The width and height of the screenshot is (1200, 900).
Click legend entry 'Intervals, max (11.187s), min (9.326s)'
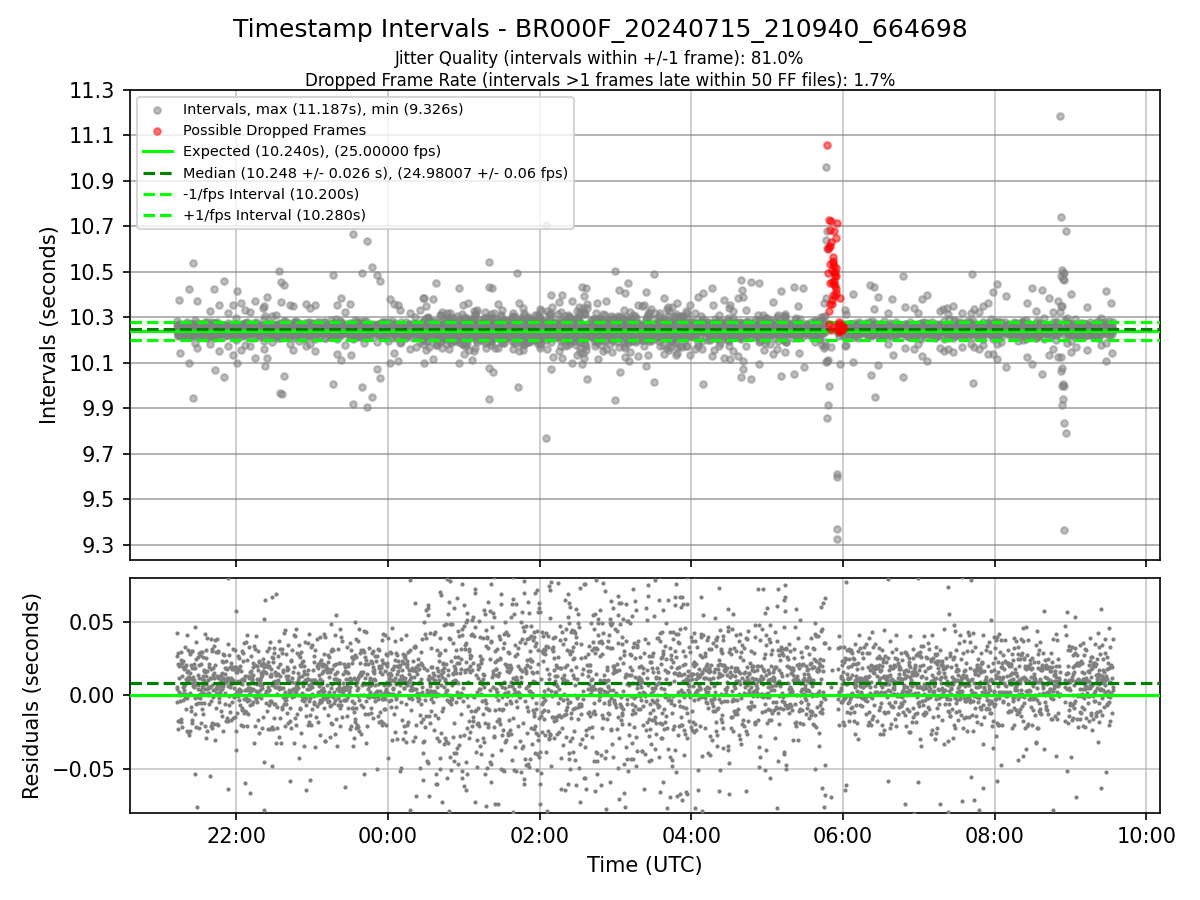323,109
